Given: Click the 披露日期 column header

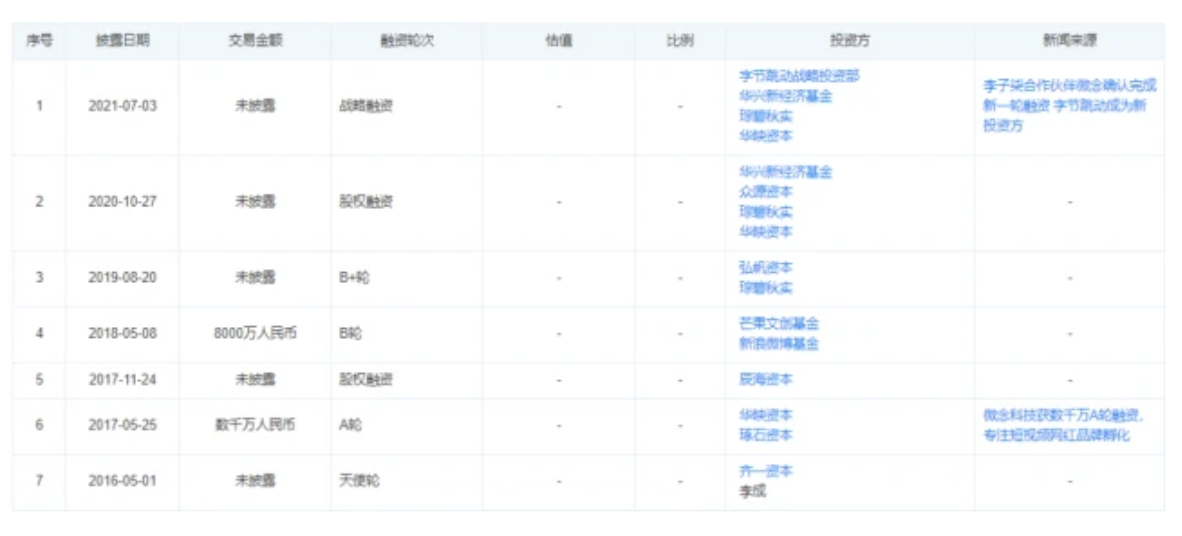Looking at the screenshot, I should click(122, 41).
